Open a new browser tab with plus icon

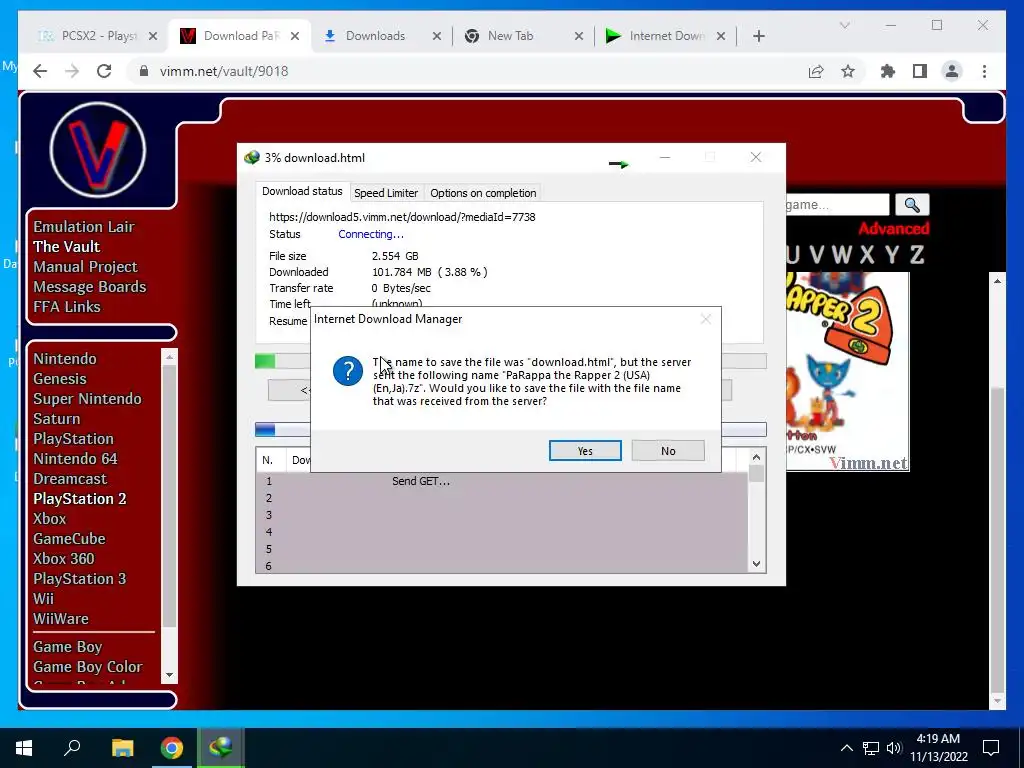pos(758,36)
